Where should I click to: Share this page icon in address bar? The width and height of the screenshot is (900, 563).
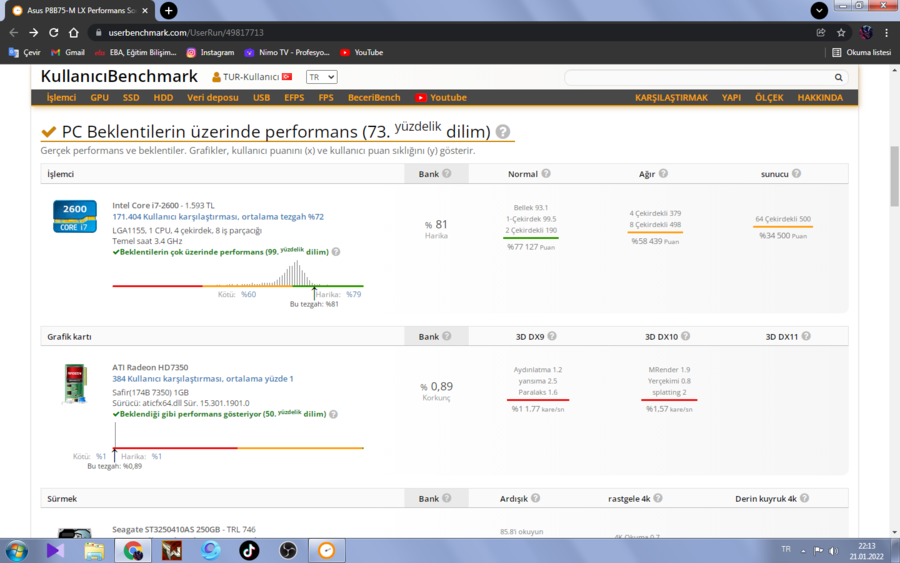point(821,33)
